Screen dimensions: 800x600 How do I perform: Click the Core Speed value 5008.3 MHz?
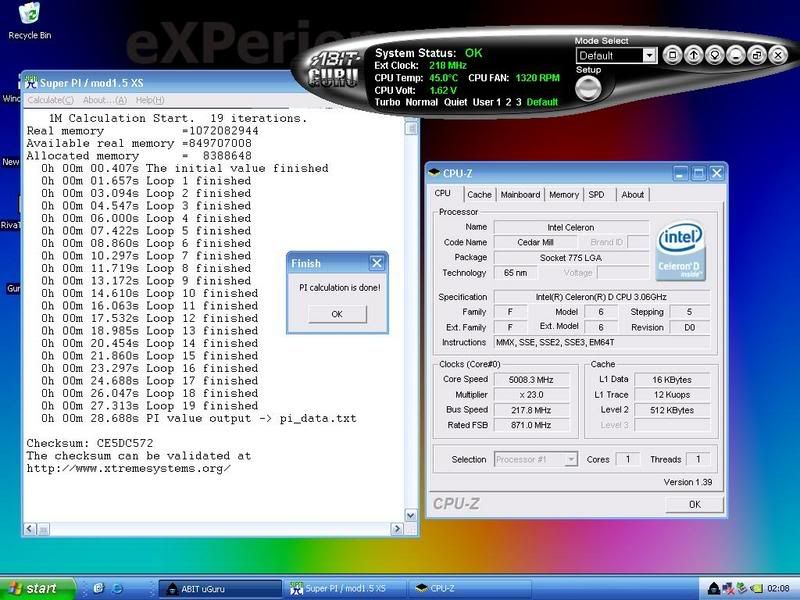[x=531, y=380]
